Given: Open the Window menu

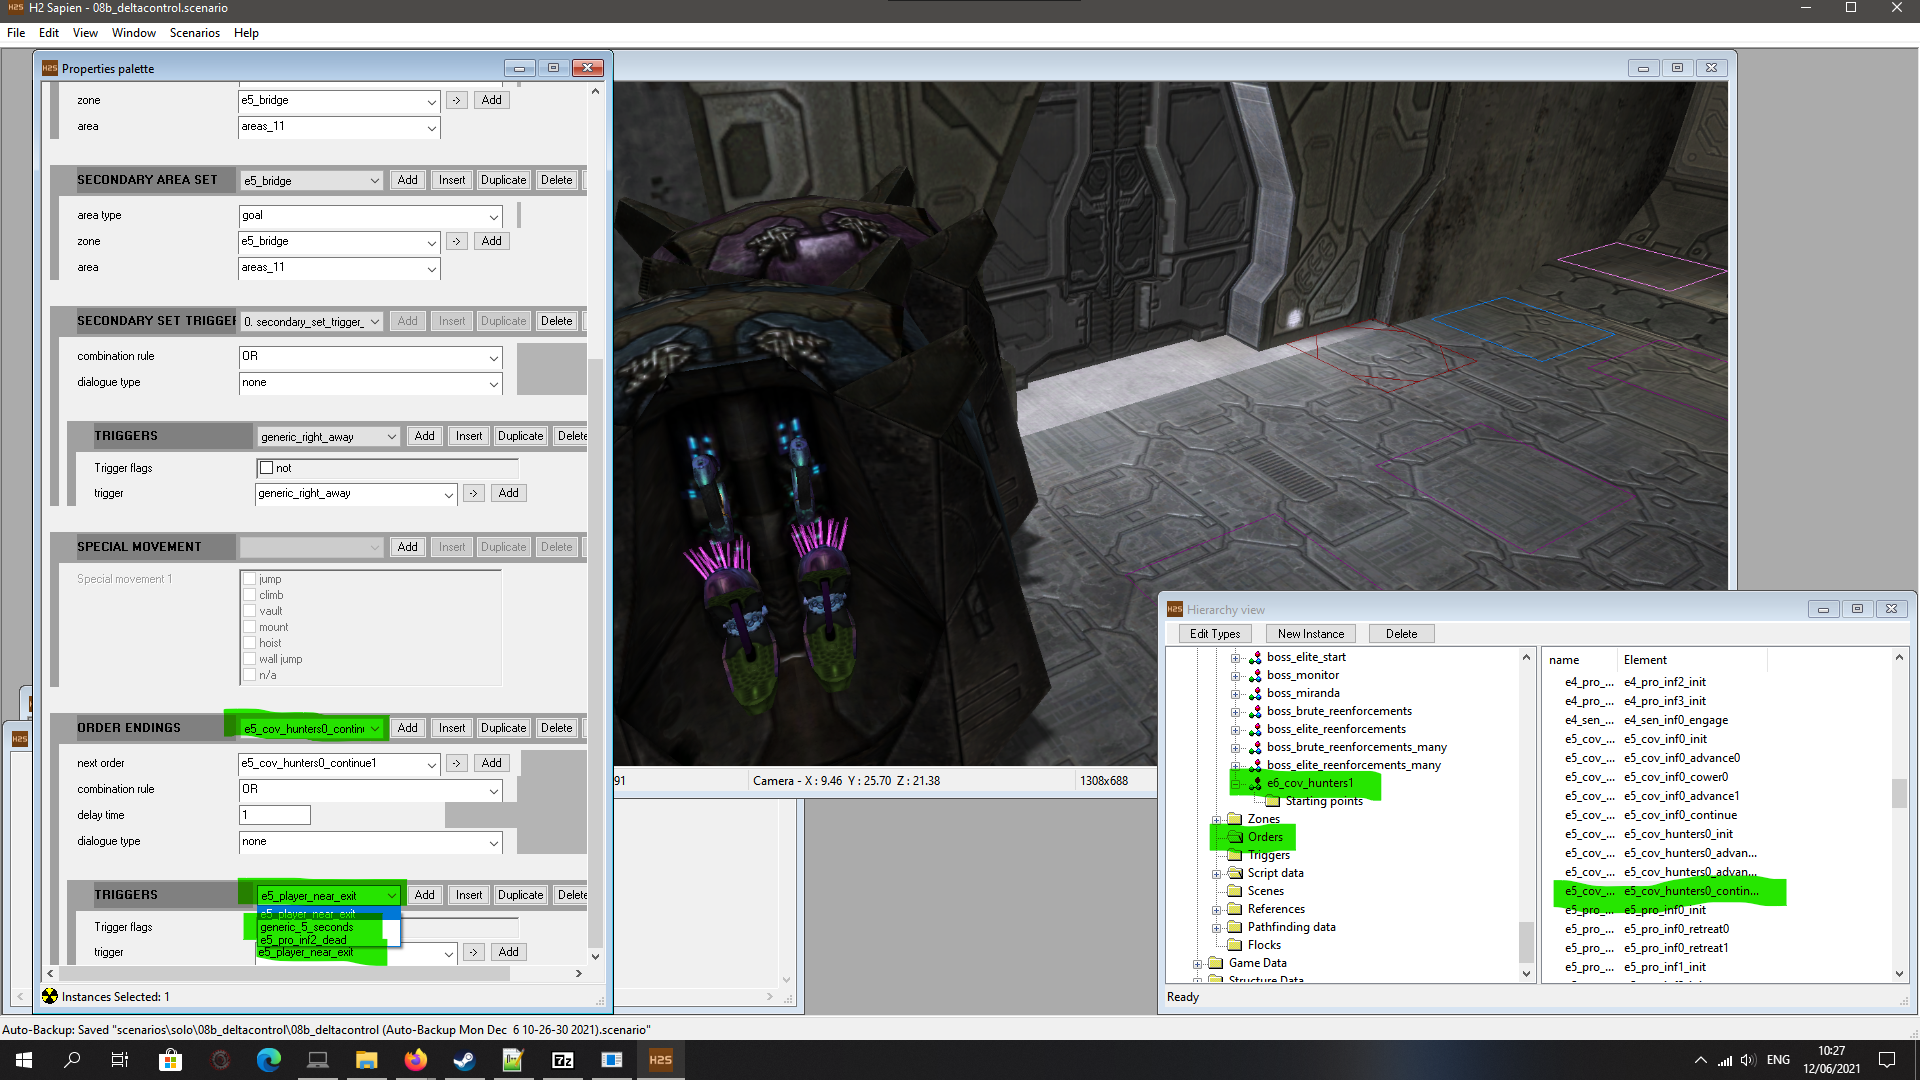Looking at the screenshot, I should coord(133,33).
